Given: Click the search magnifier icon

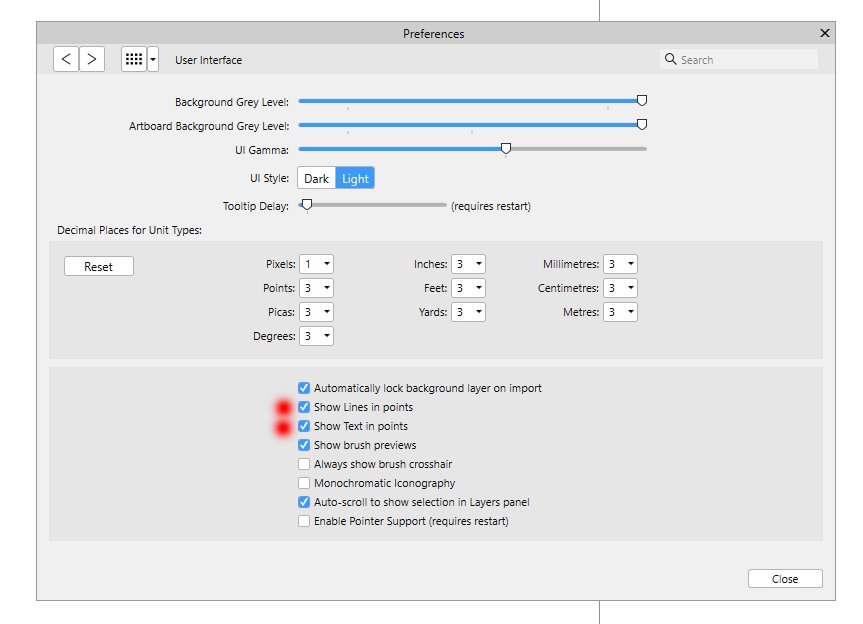Looking at the screenshot, I should [x=670, y=59].
